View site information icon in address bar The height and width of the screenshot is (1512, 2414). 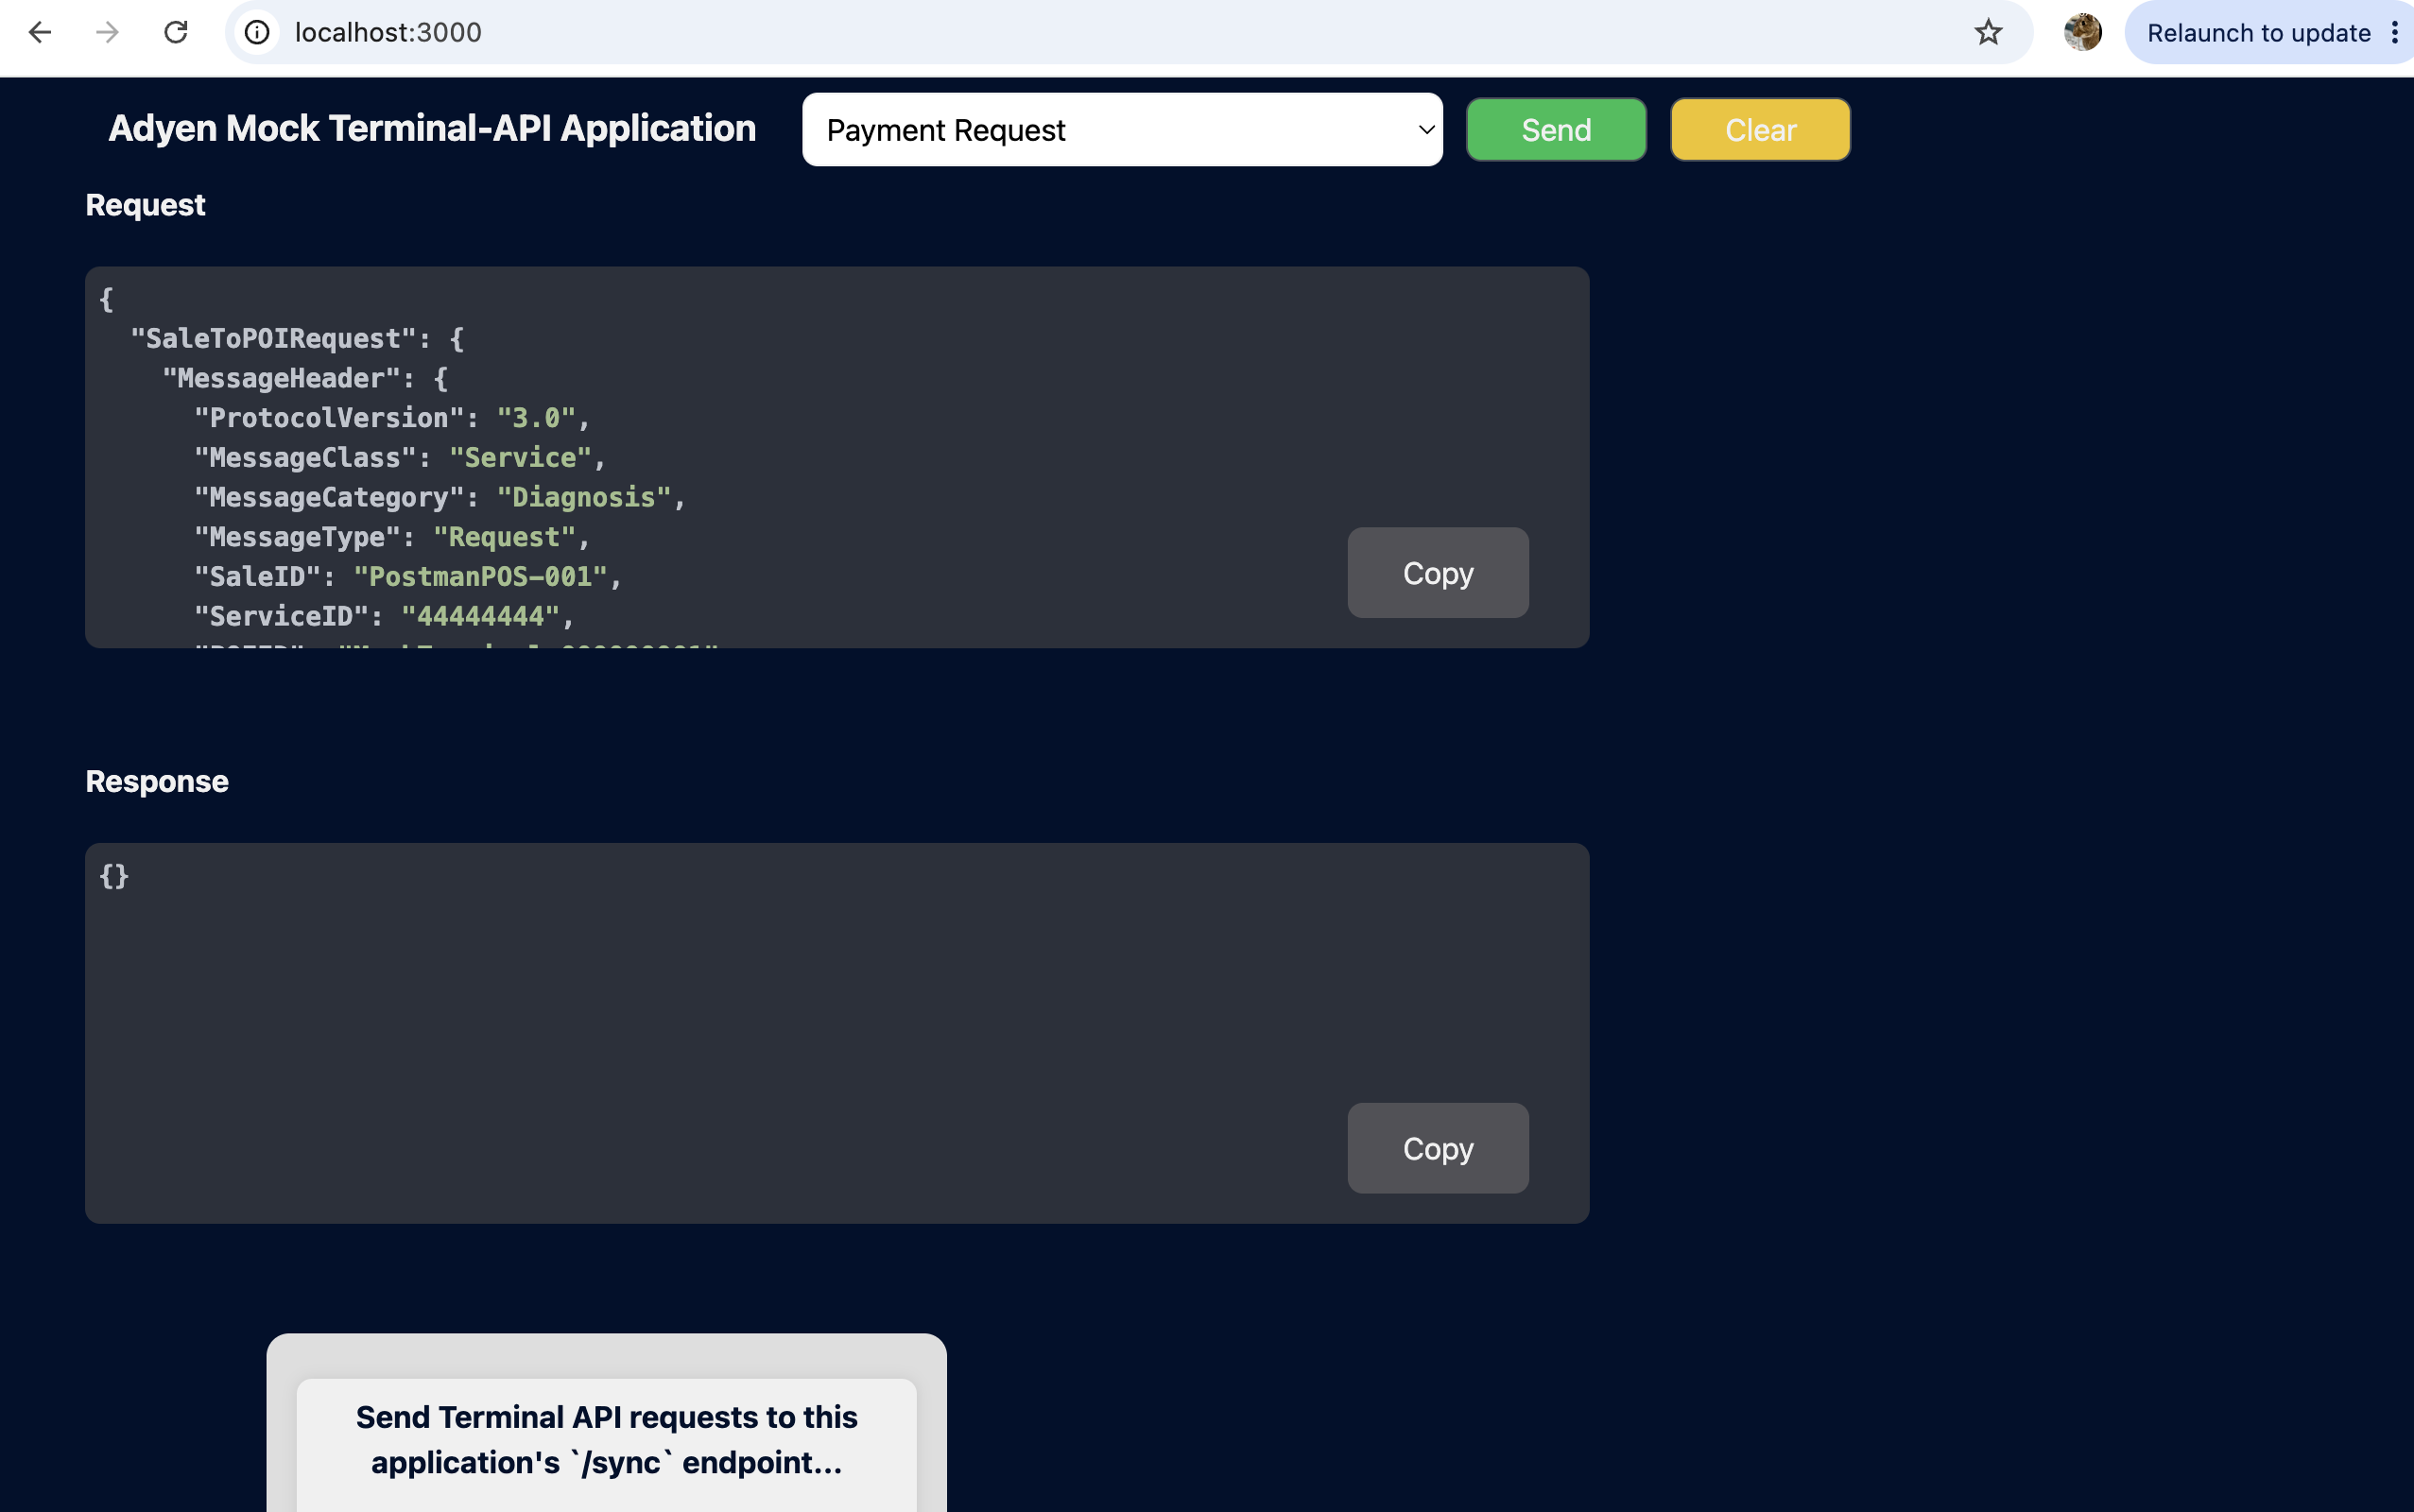tap(258, 32)
